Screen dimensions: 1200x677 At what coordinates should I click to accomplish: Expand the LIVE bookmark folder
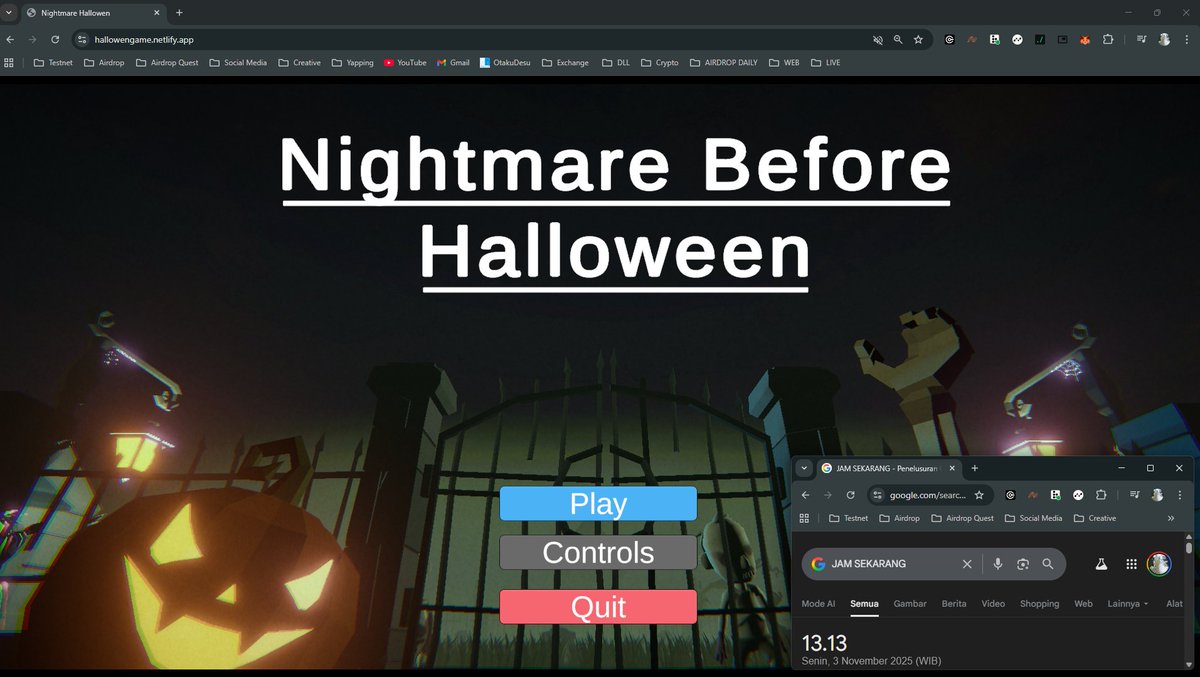[x=826, y=62]
